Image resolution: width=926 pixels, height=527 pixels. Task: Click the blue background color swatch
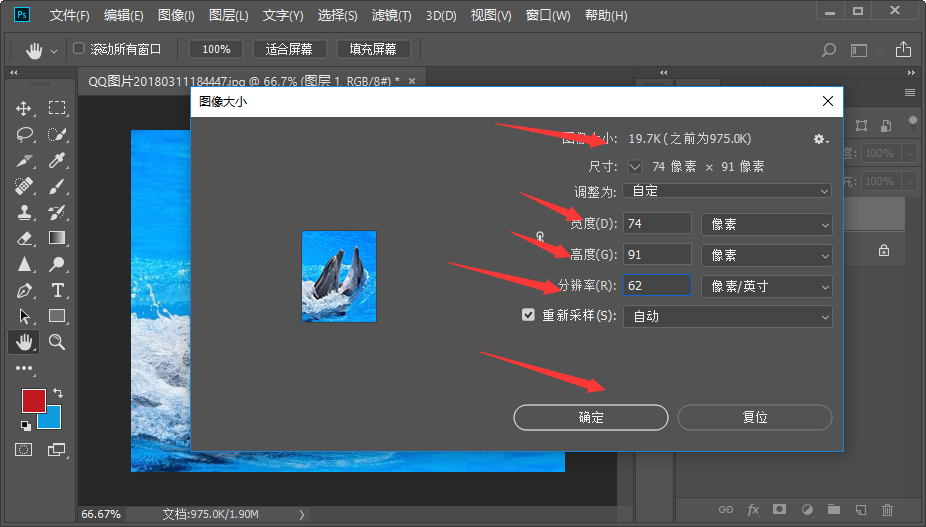53,418
